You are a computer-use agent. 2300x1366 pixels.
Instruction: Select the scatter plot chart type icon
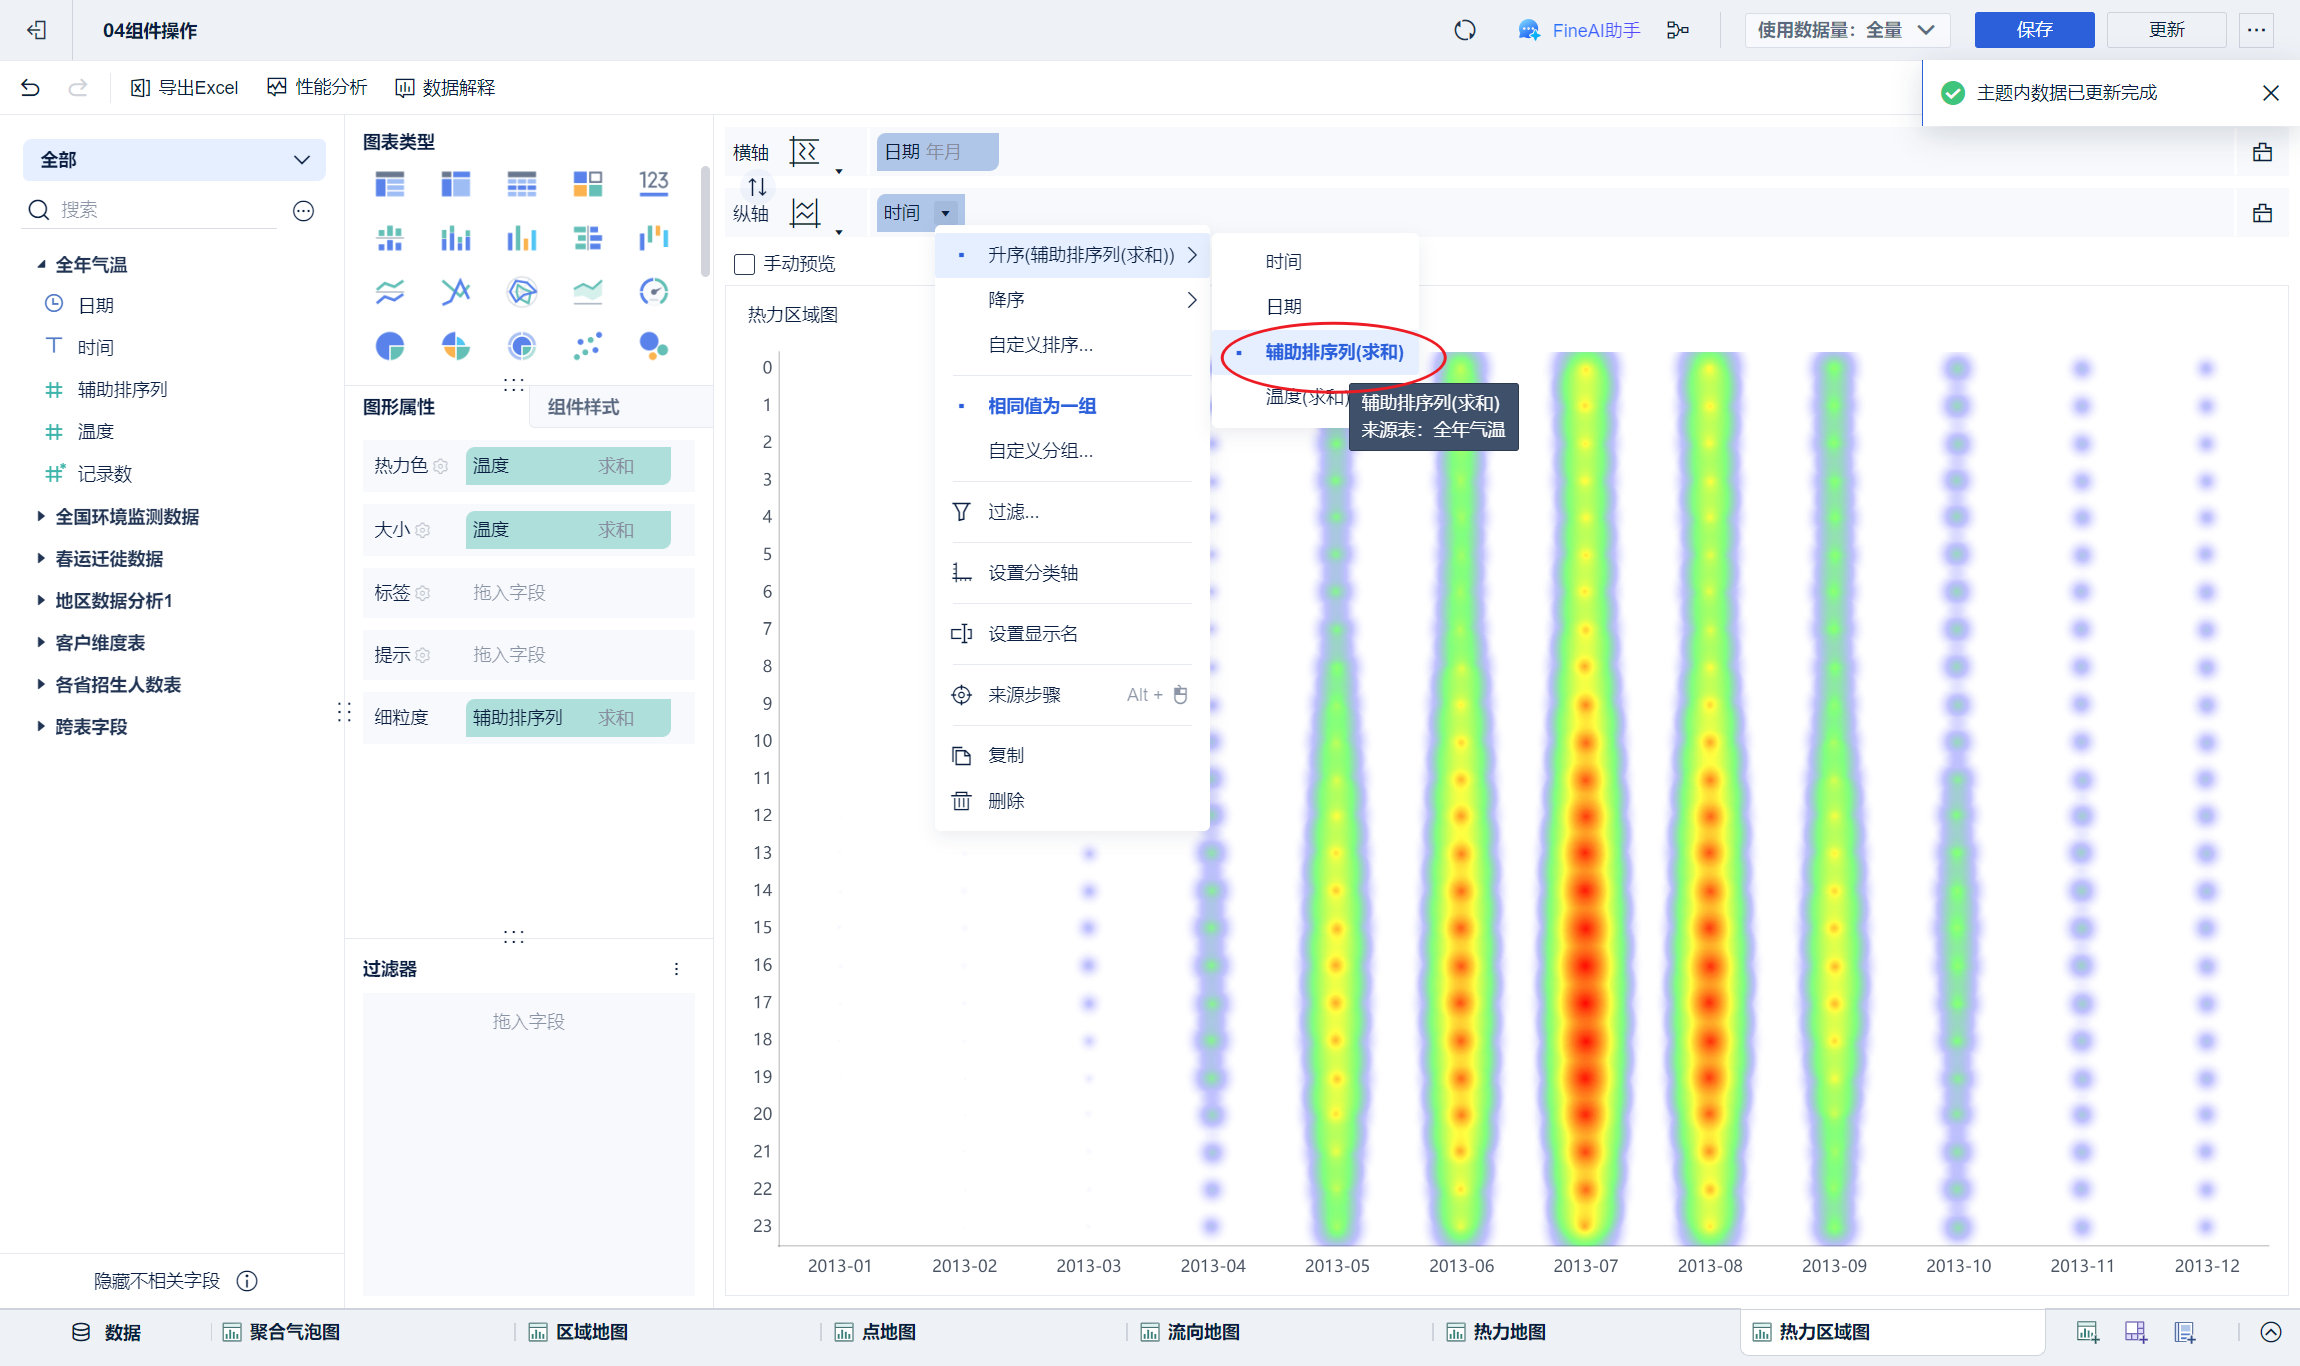click(x=588, y=346)
